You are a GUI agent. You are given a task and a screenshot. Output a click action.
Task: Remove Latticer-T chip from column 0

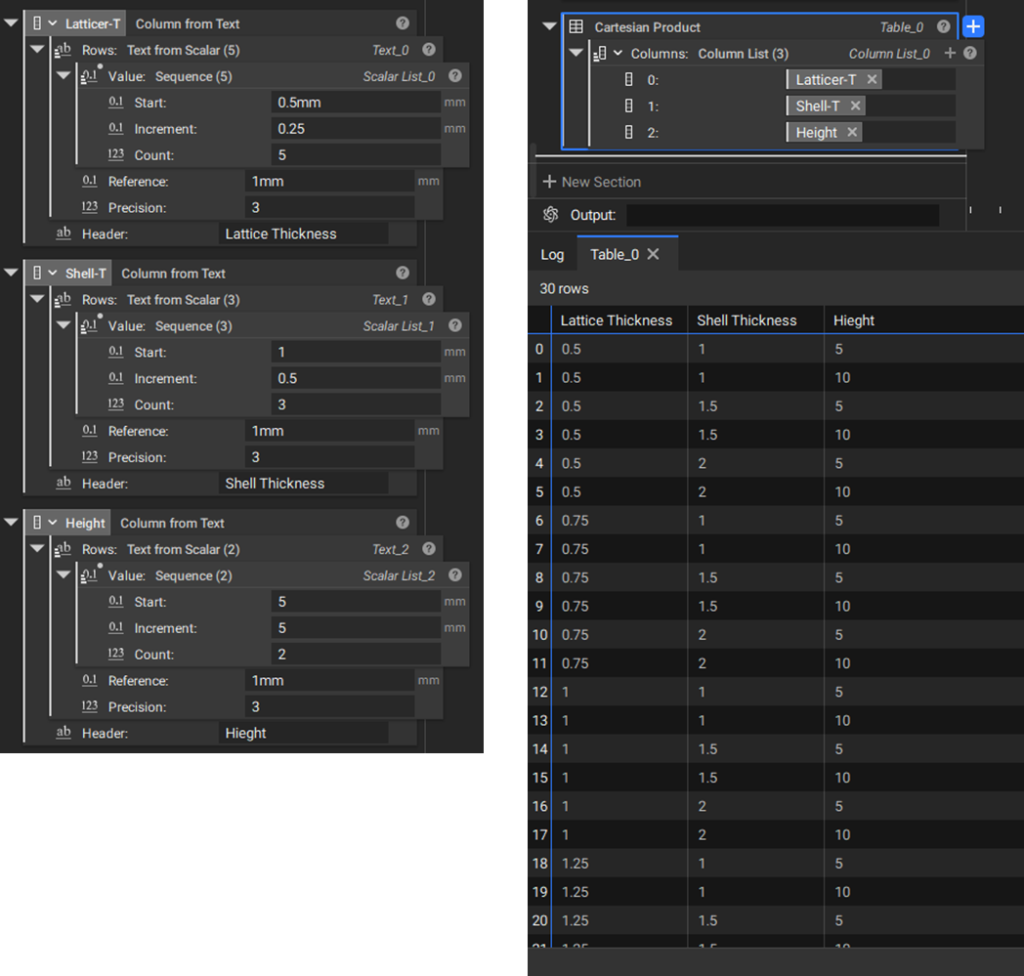click(872, 80)
